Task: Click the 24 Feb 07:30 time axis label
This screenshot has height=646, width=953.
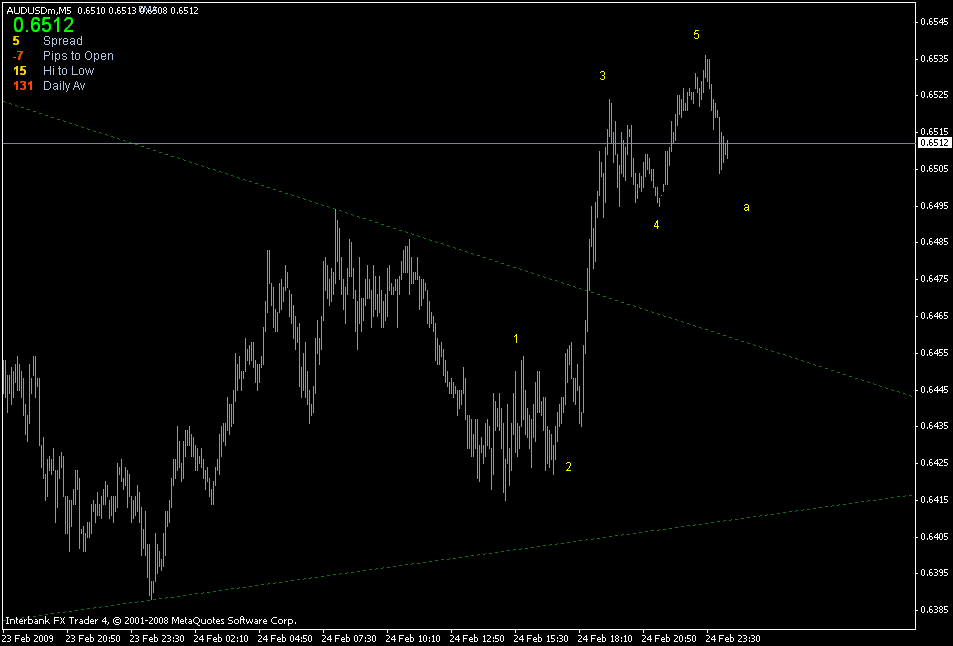Action: [x=347, y=639]
